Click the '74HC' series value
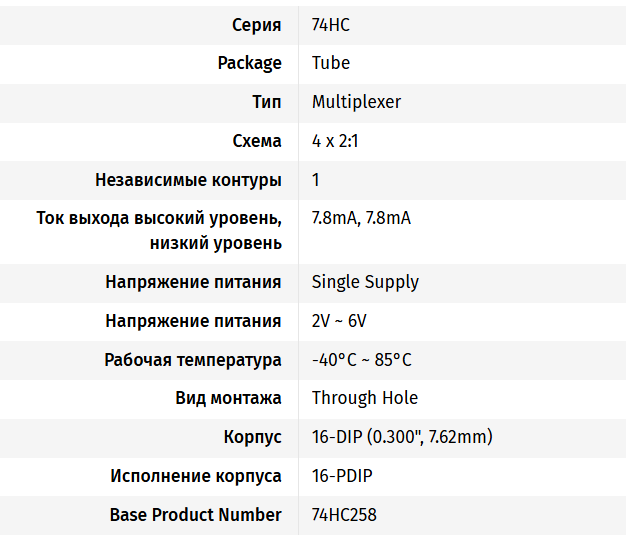The width and height of the screenshot is (626, 557). click(331, 24)
